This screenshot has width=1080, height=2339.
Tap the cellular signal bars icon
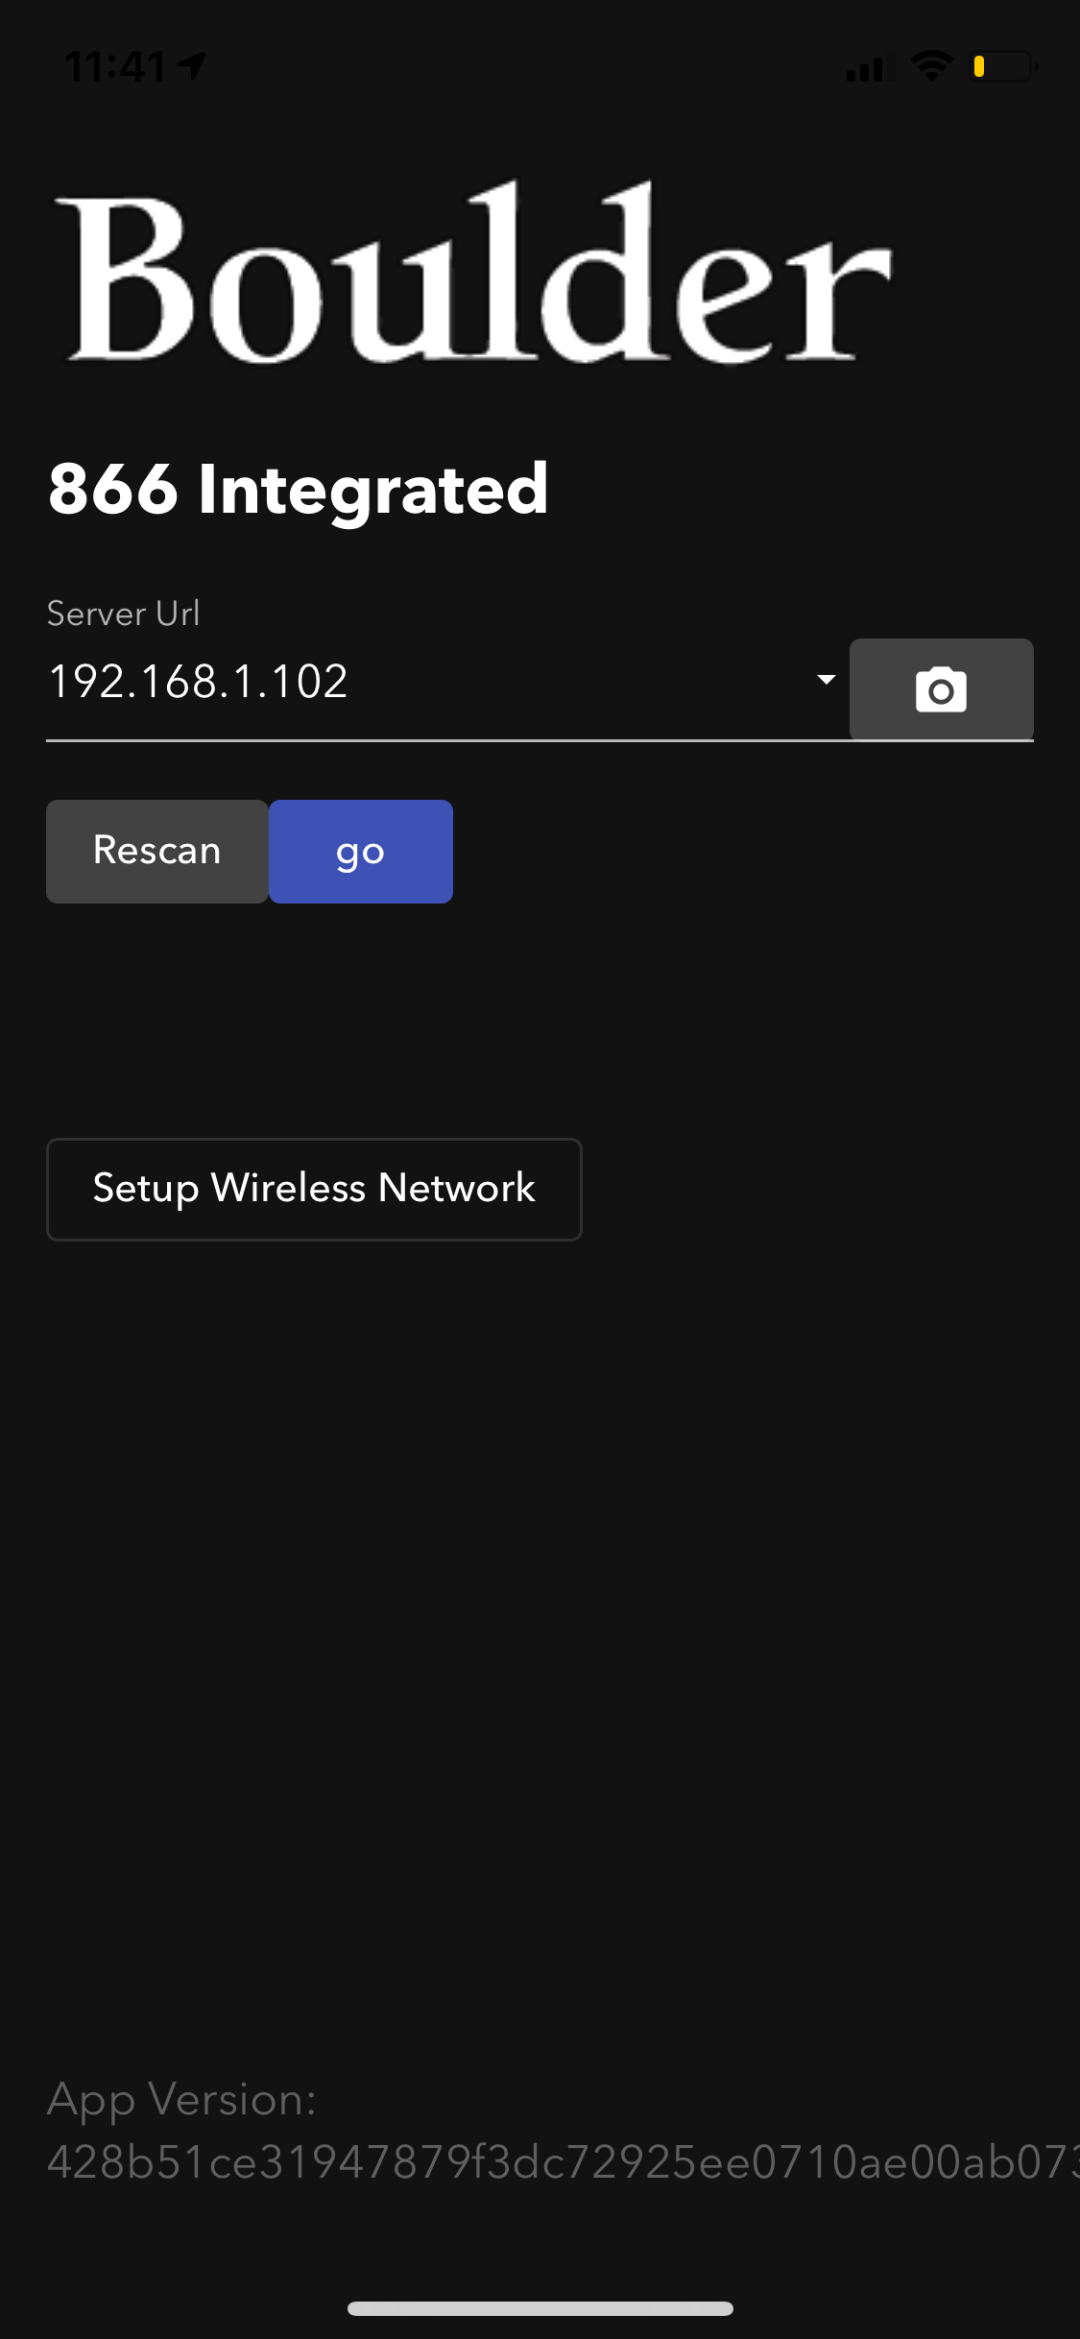click(865, 68)
